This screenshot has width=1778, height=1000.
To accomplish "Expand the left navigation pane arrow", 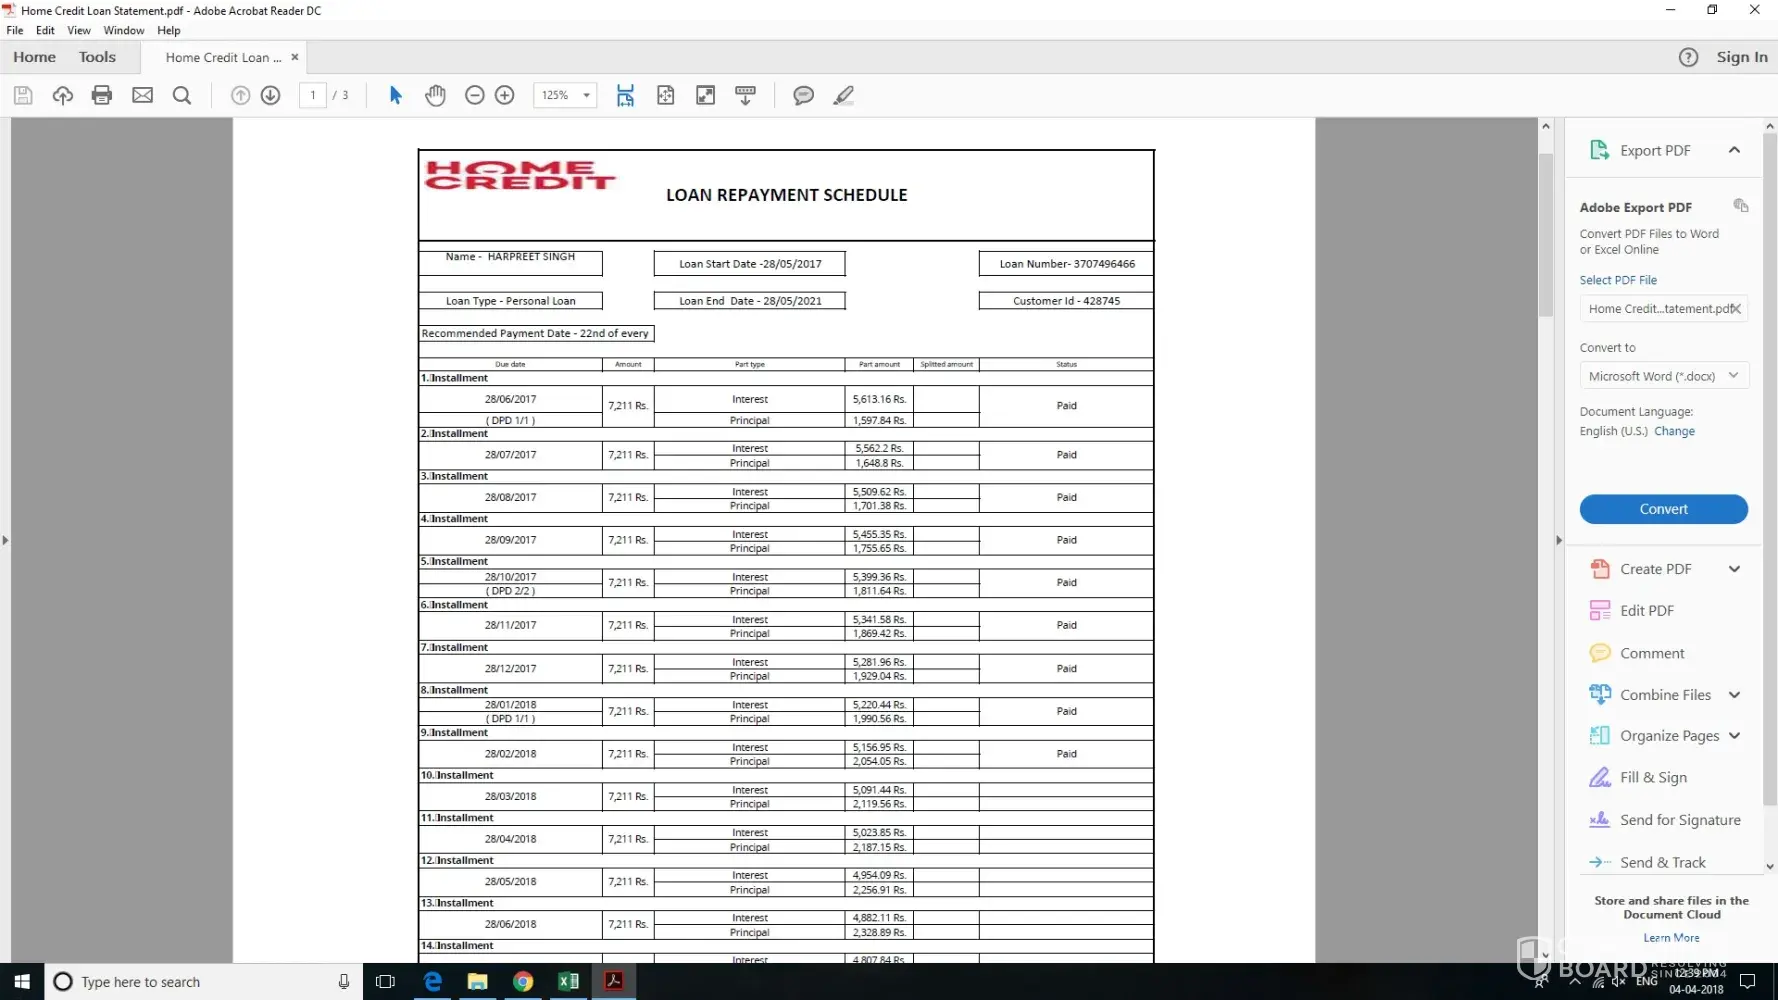I will pyautogui.click(x=5, y=540).
